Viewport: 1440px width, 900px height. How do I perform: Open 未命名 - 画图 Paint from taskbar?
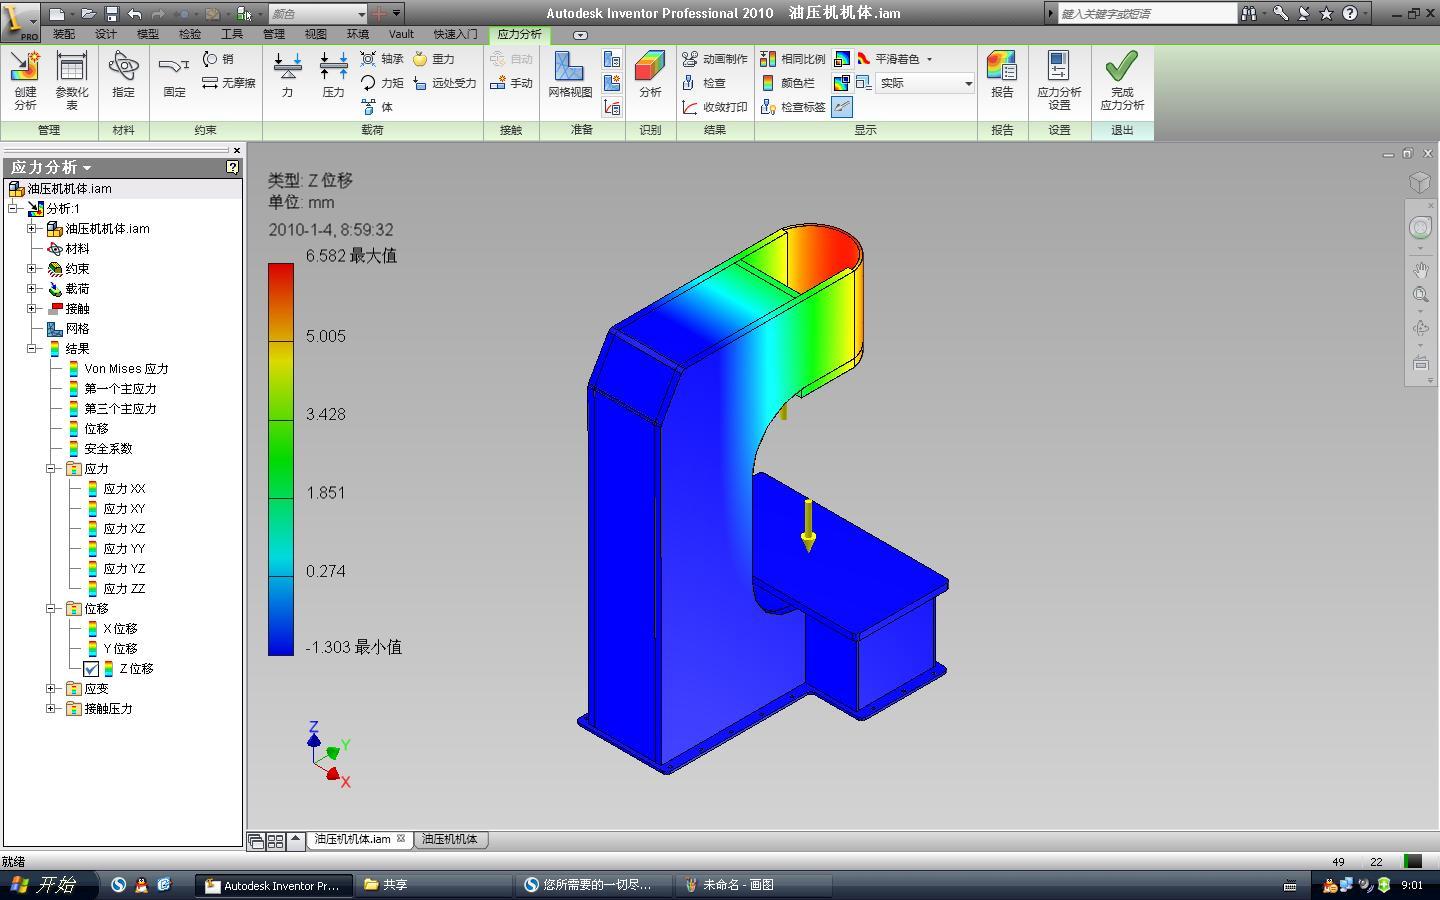tap(756, 885)
